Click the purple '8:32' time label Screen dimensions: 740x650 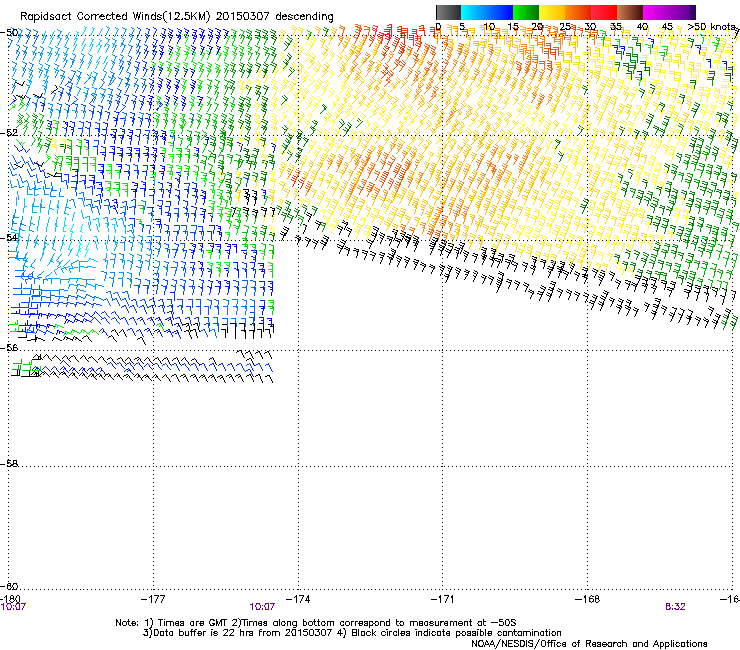click(675, 607)
